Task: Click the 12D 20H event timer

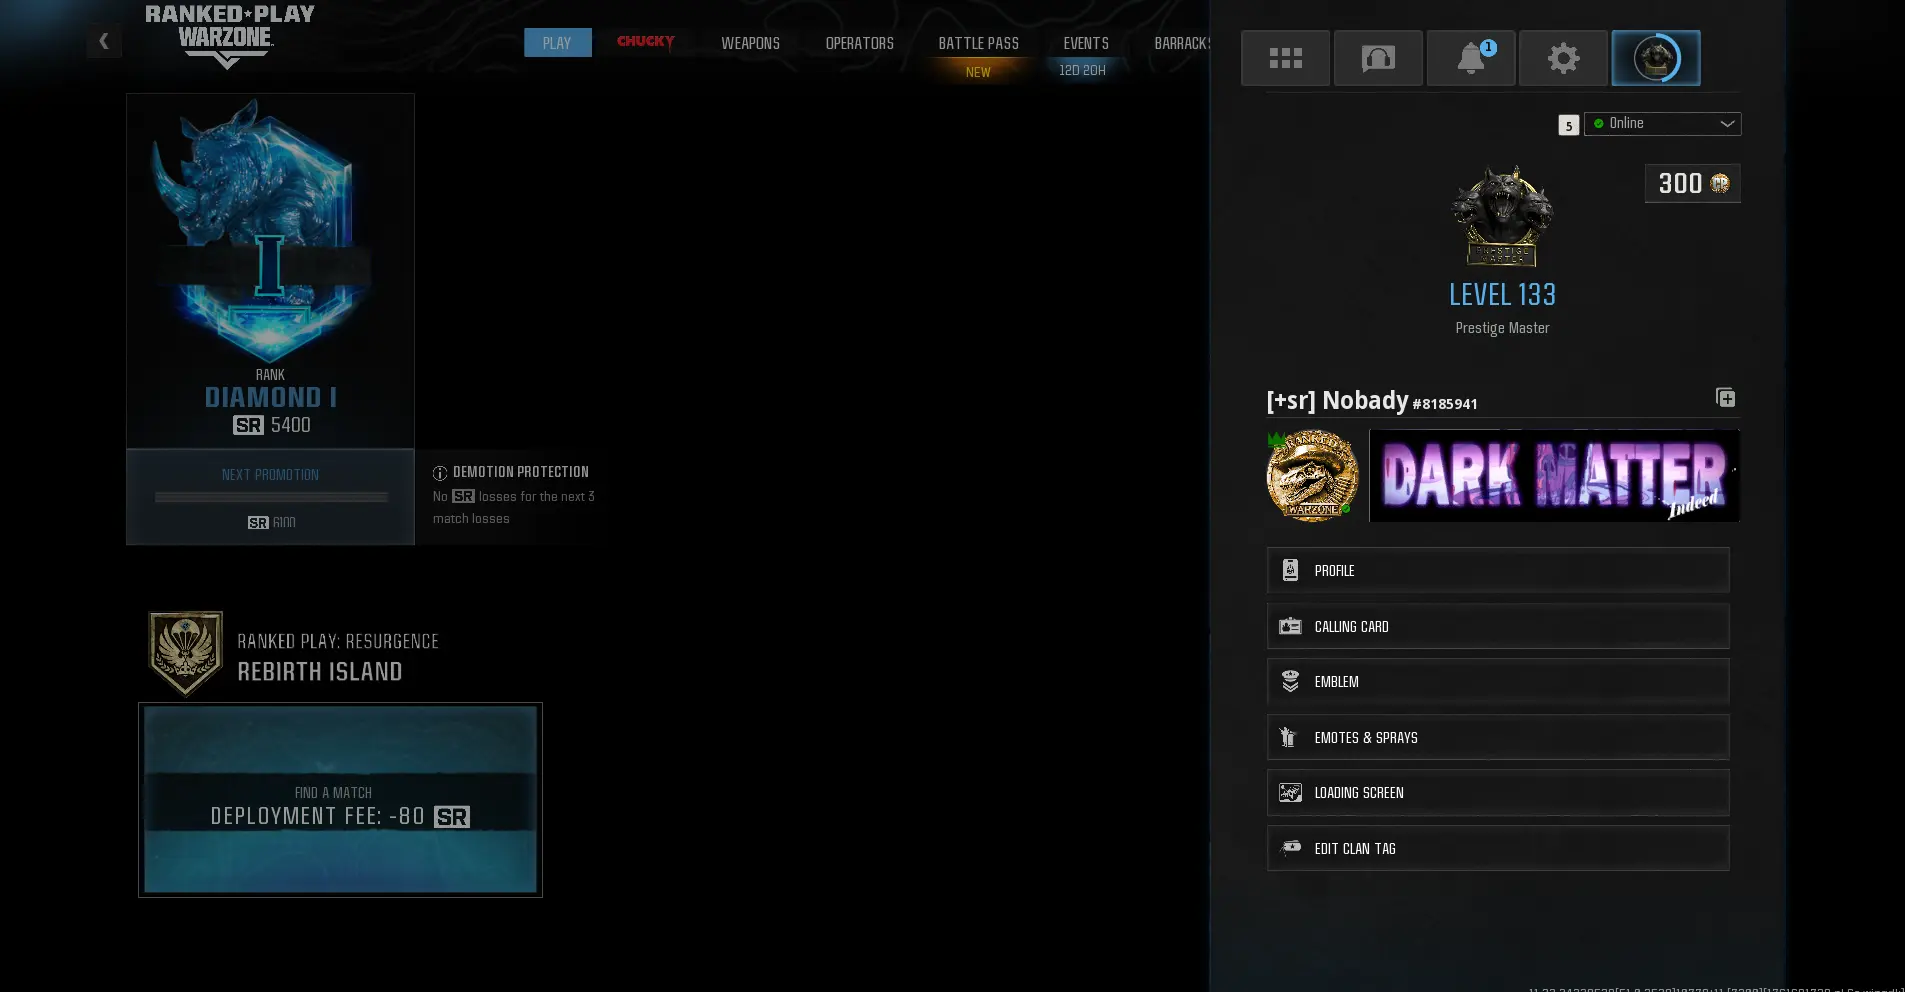Action: tap(1082, 70)
